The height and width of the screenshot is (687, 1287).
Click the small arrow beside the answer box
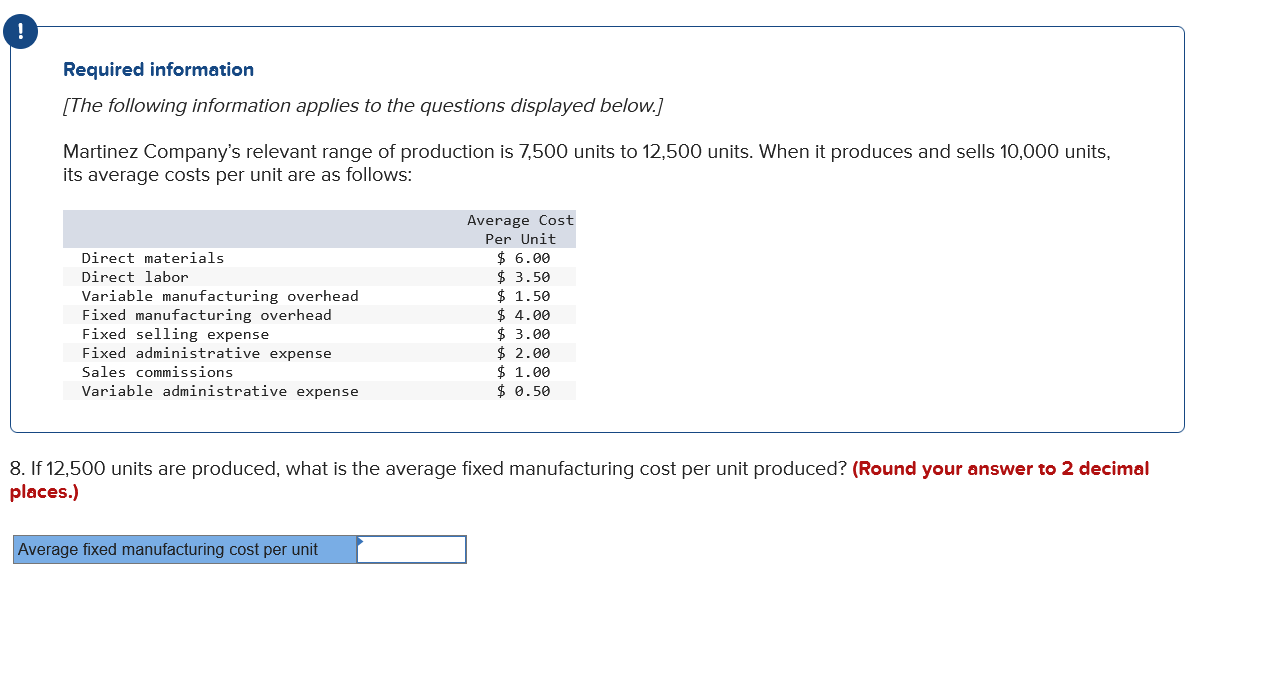361,542
